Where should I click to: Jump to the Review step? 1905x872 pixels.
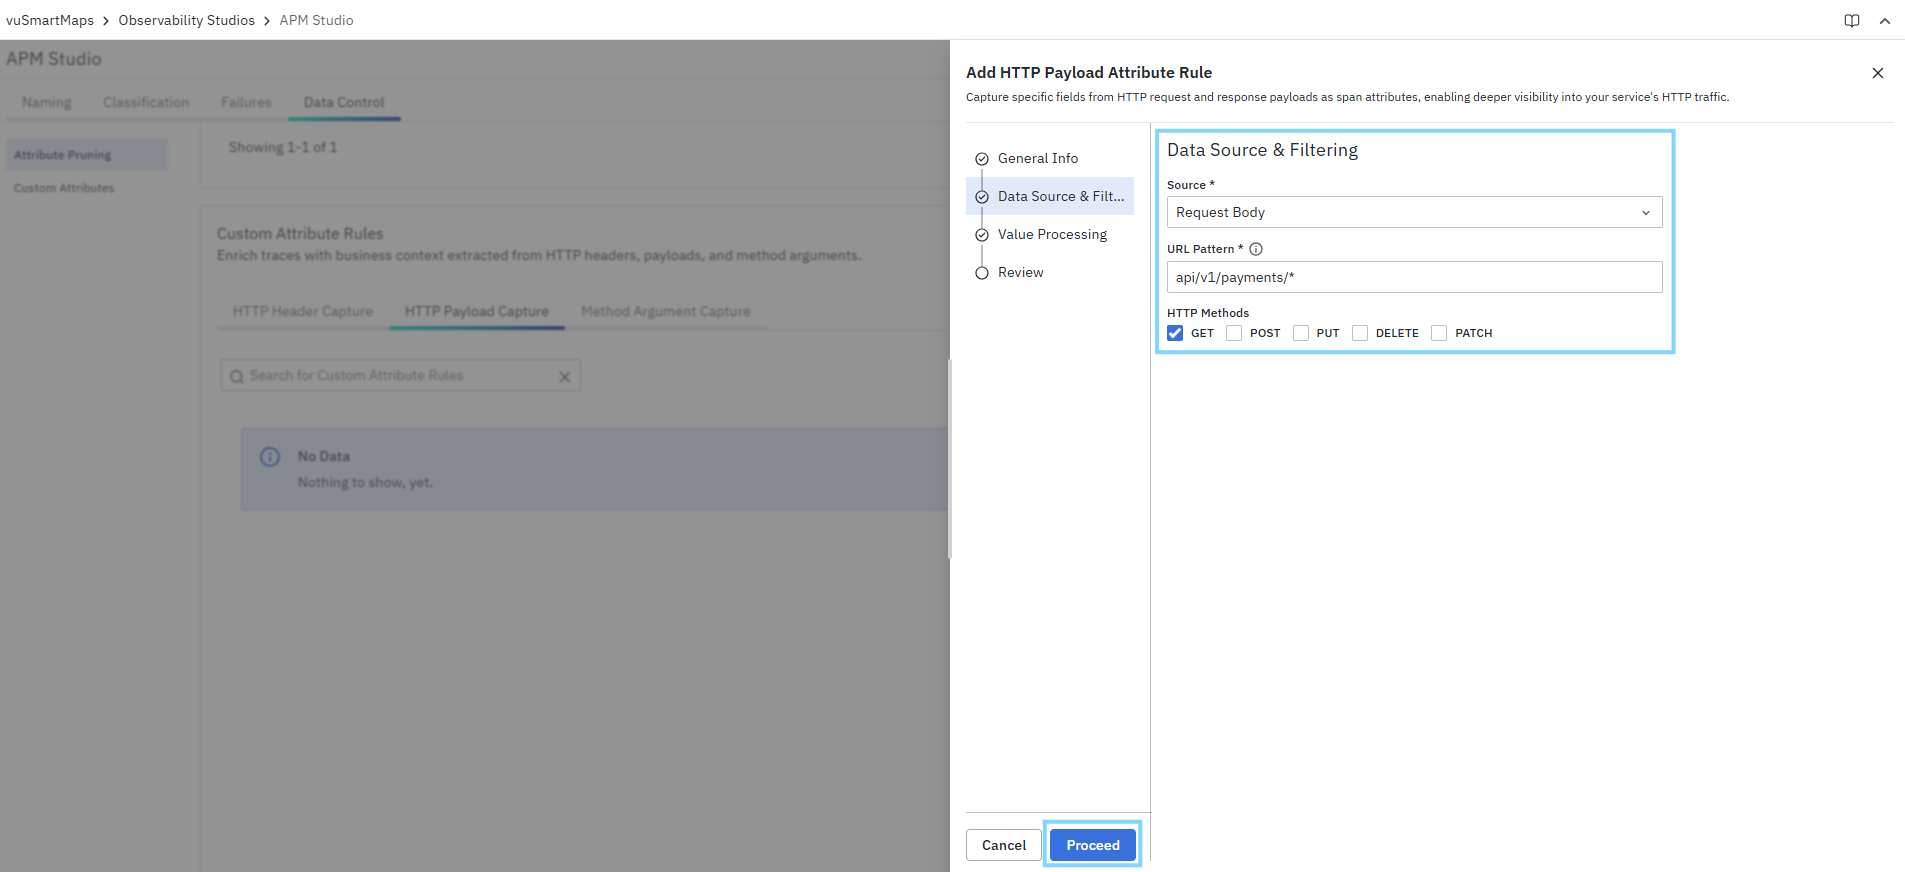[x=1020, y=272]
